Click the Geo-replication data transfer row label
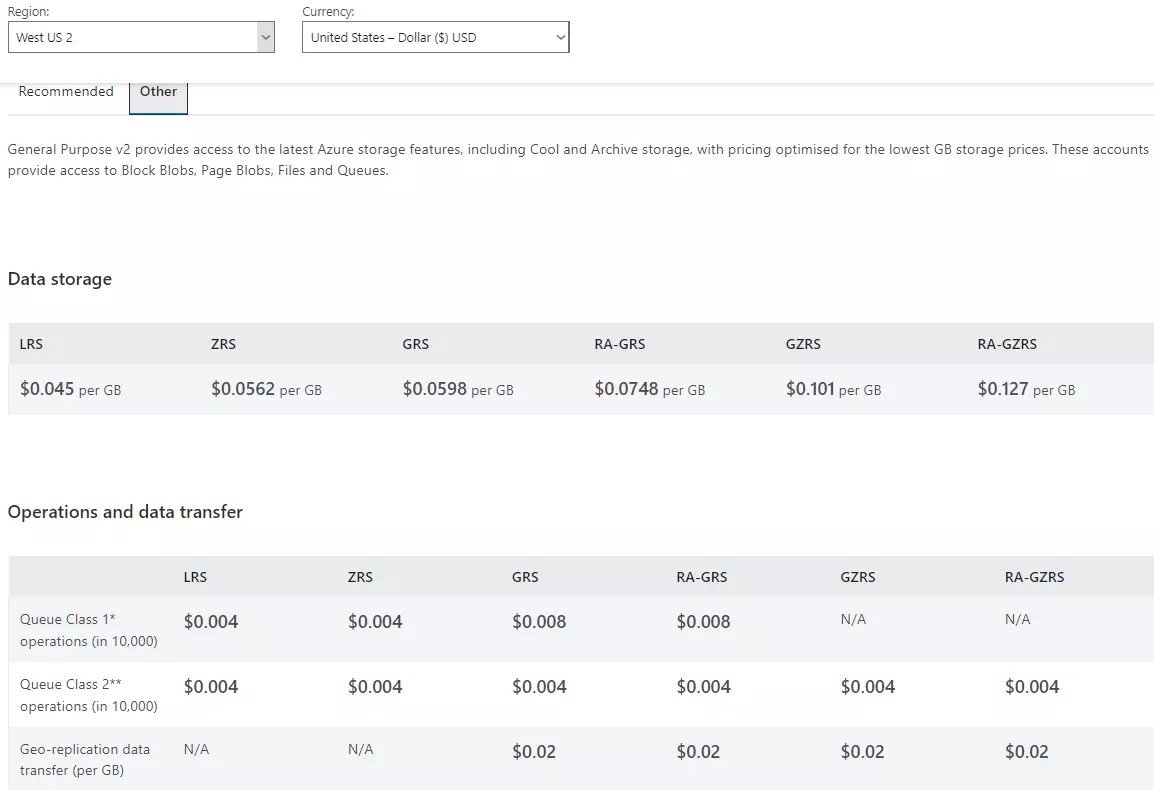 (x=86, y=760)
